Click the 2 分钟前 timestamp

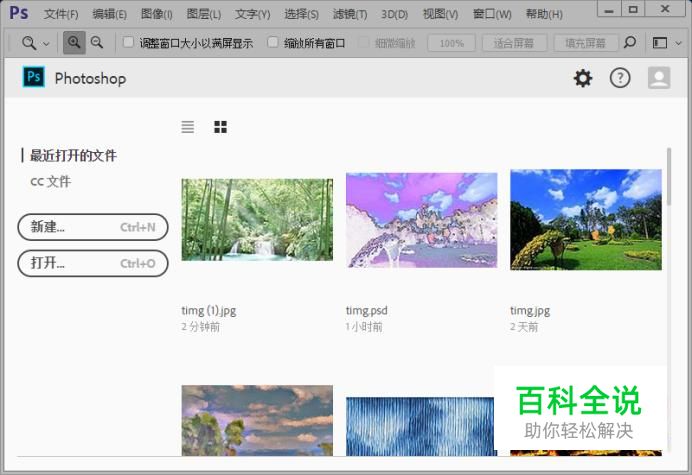coord(200,327)
